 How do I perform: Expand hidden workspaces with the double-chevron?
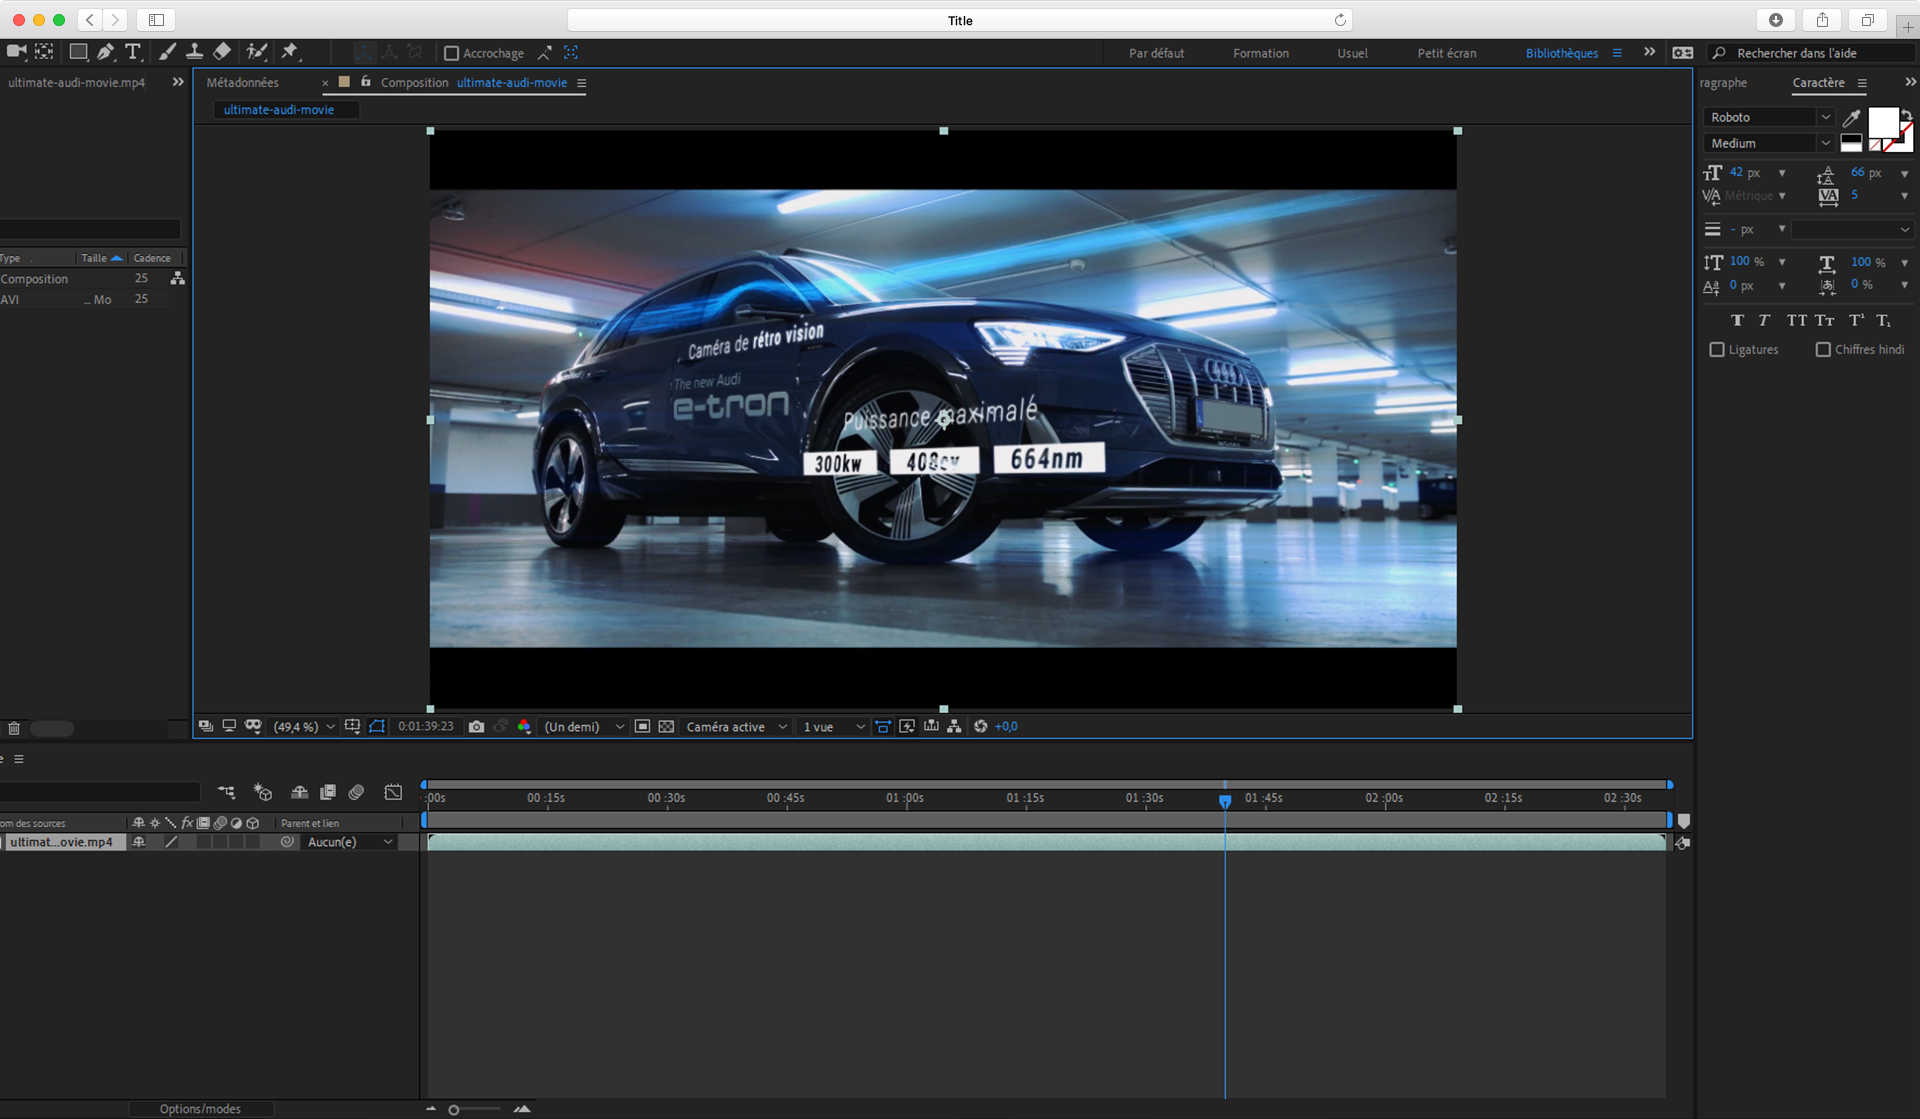[x=1649, y=52]
